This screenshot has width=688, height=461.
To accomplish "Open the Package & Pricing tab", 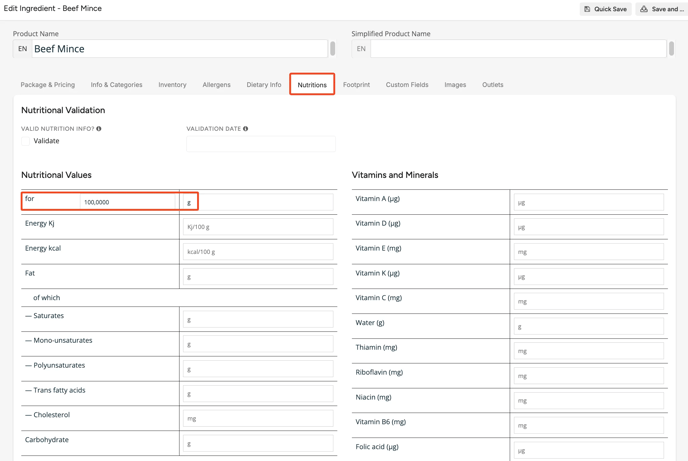I will coord(48,85).
